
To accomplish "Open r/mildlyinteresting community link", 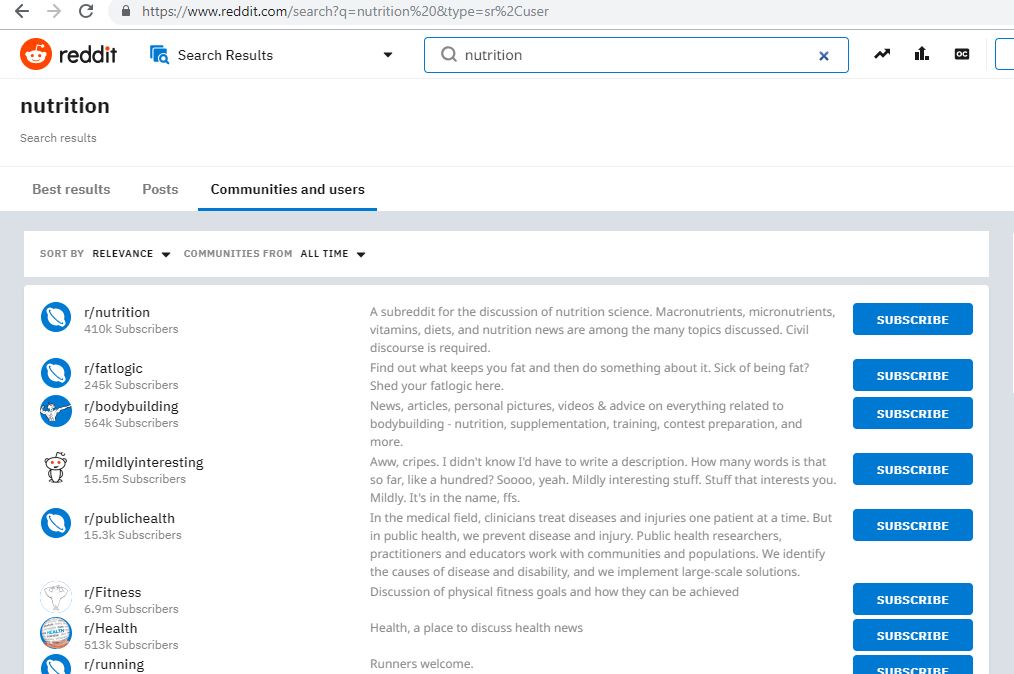I will click(144, 462).
